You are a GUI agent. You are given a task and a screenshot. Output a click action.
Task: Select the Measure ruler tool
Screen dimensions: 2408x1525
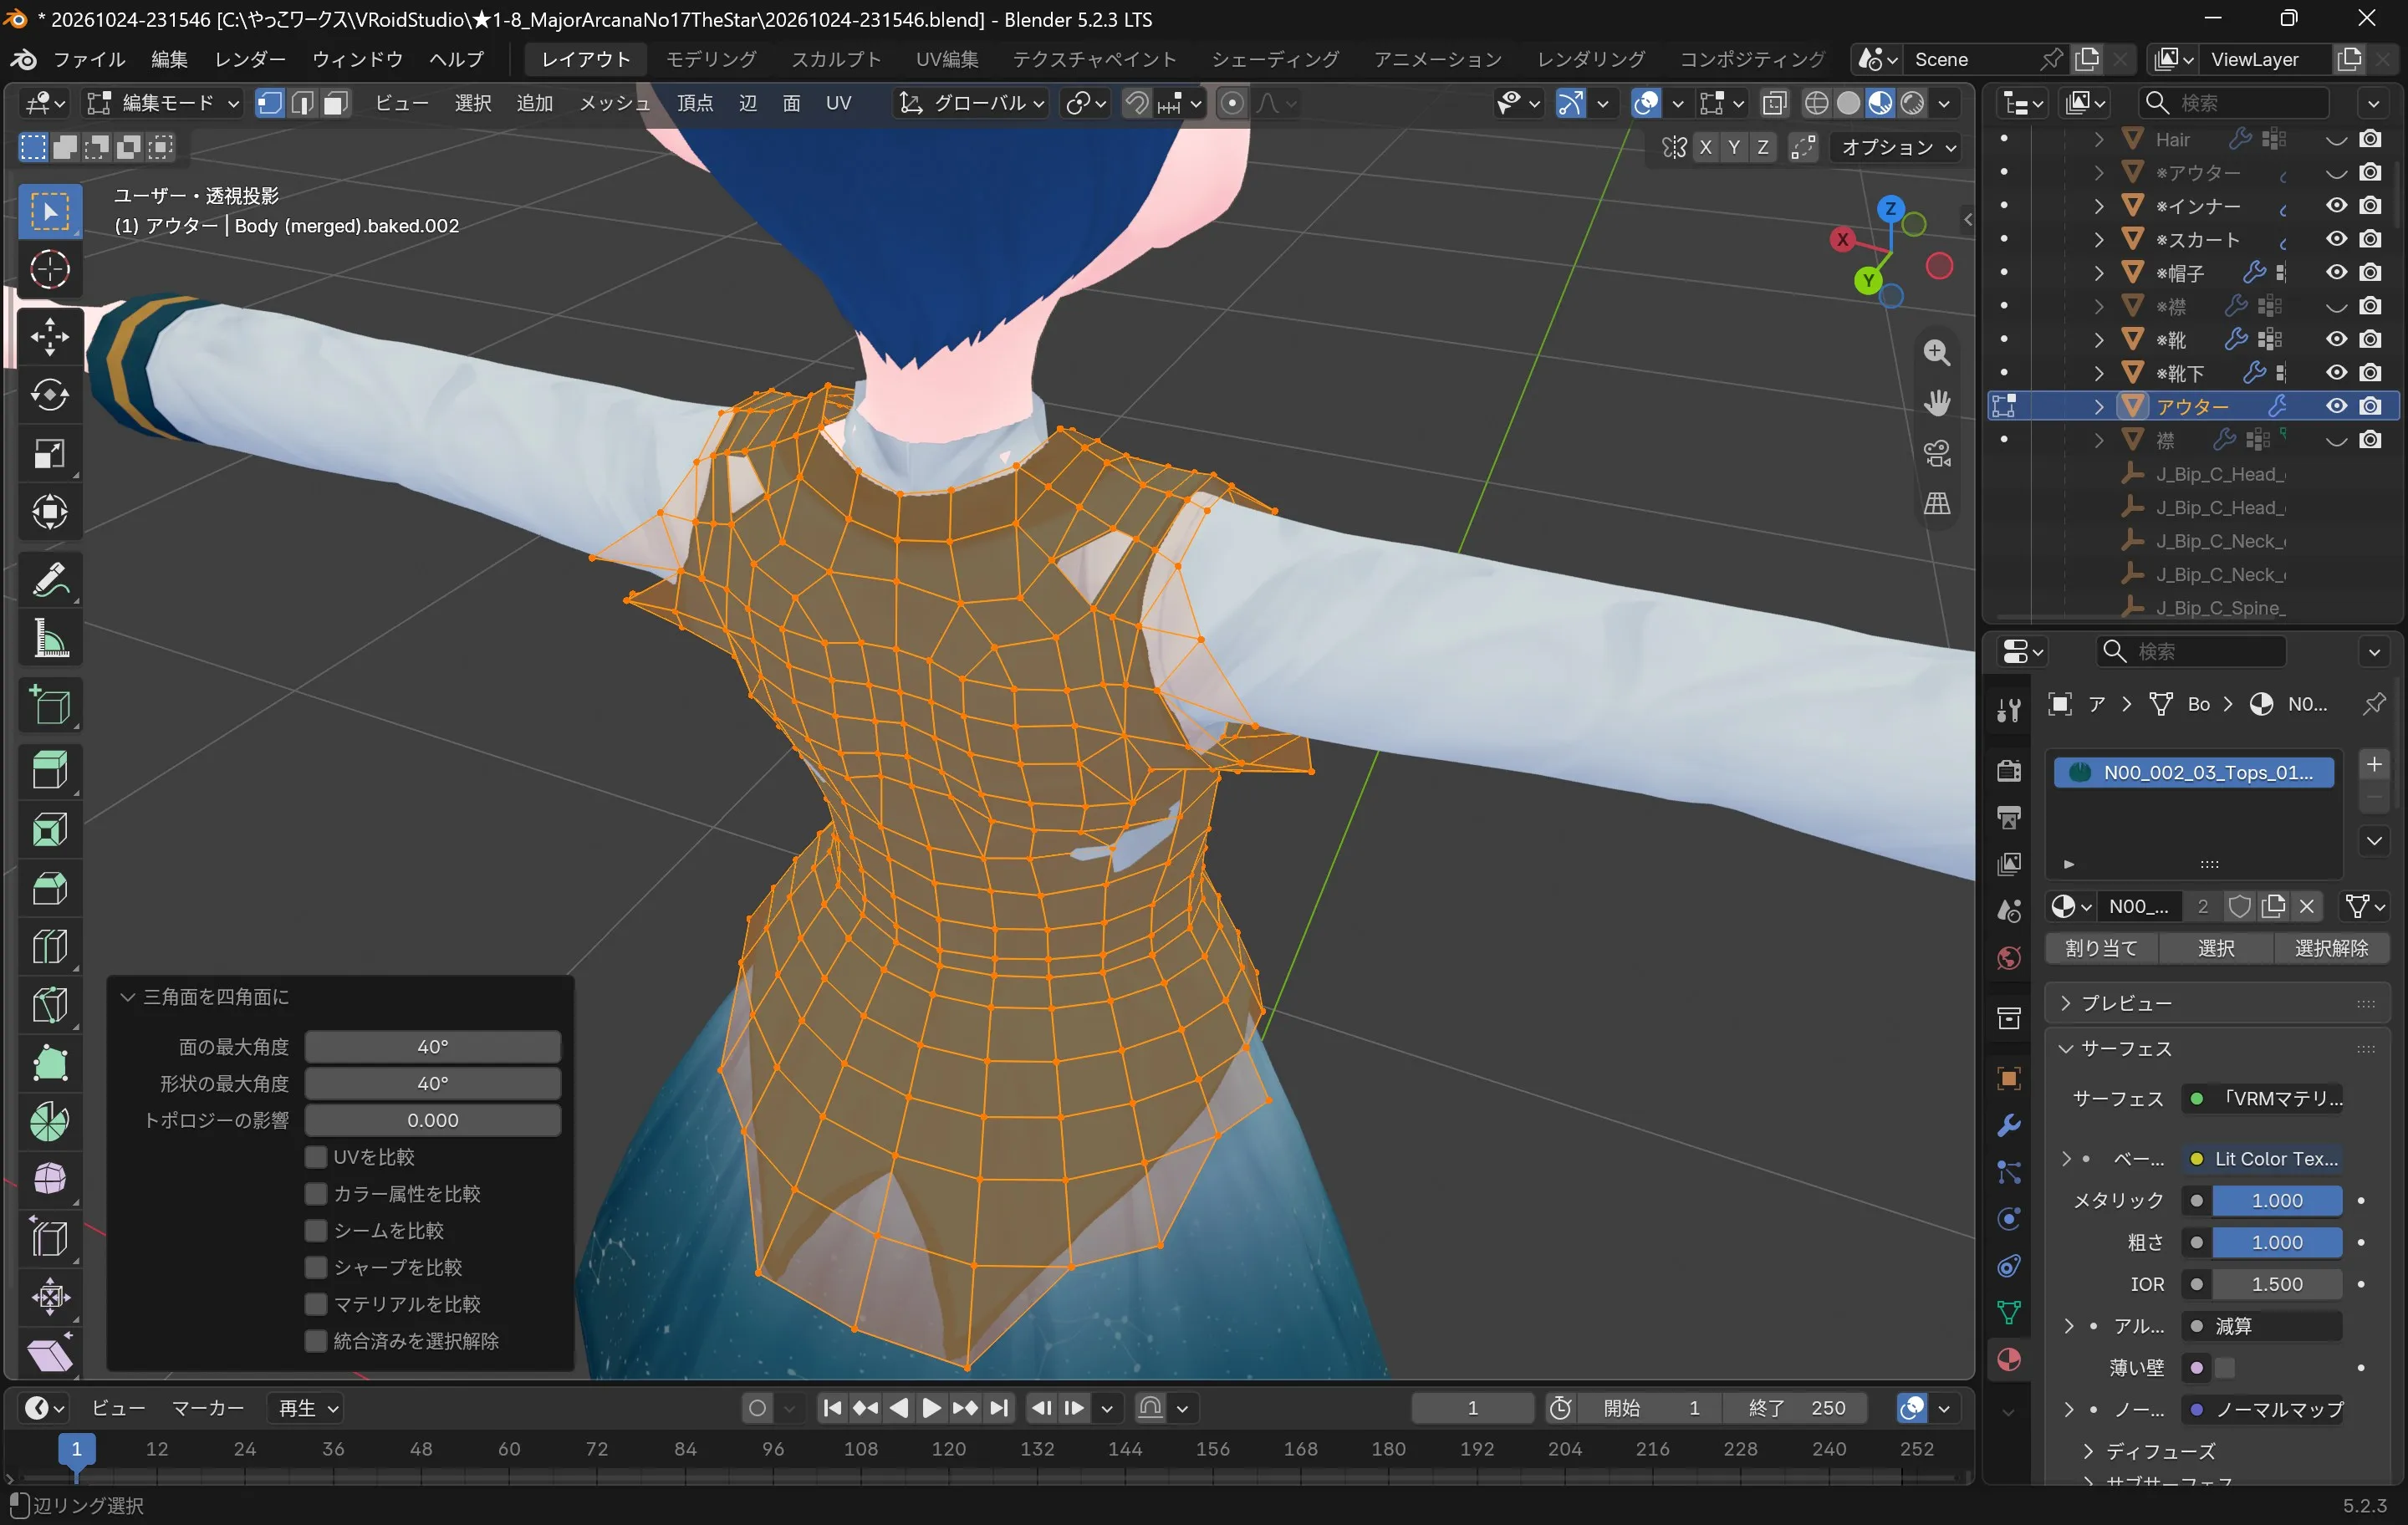coord(49,638)
